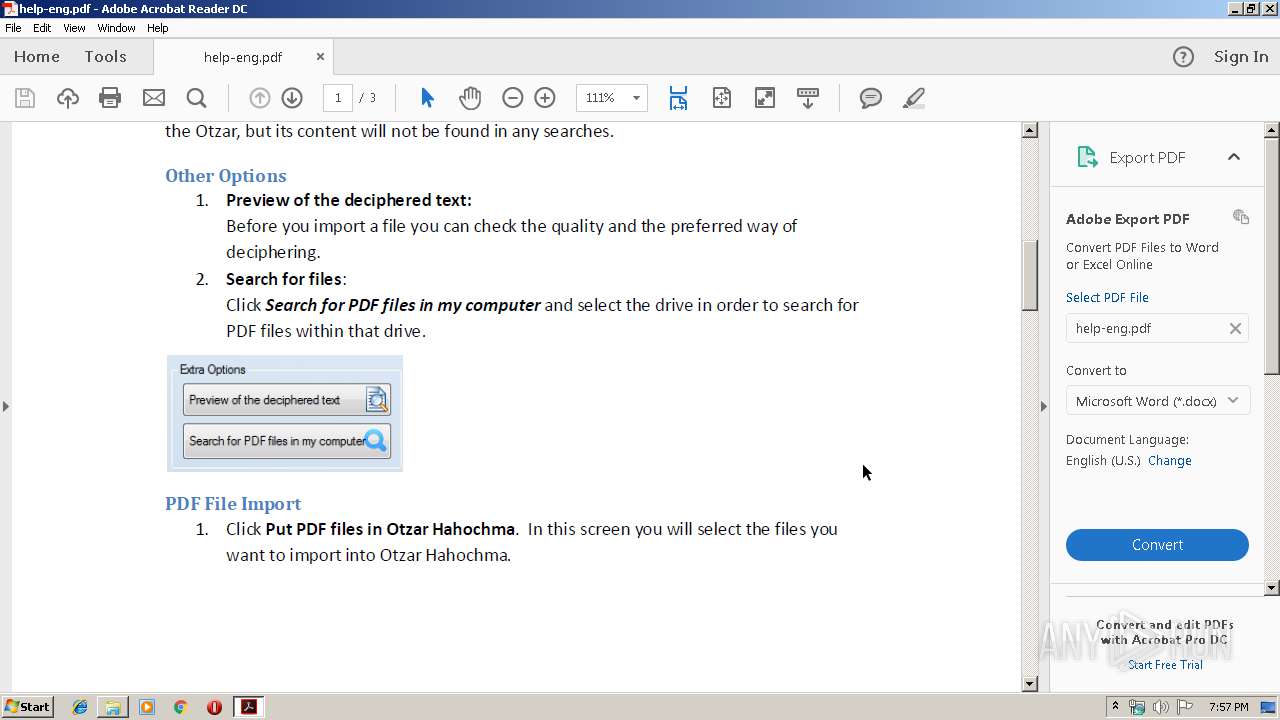Image resolution: width=1280 pixels, height=720 pixels.
Task: Click the document scrollbar down arrow
Action: coord(1029,684)
